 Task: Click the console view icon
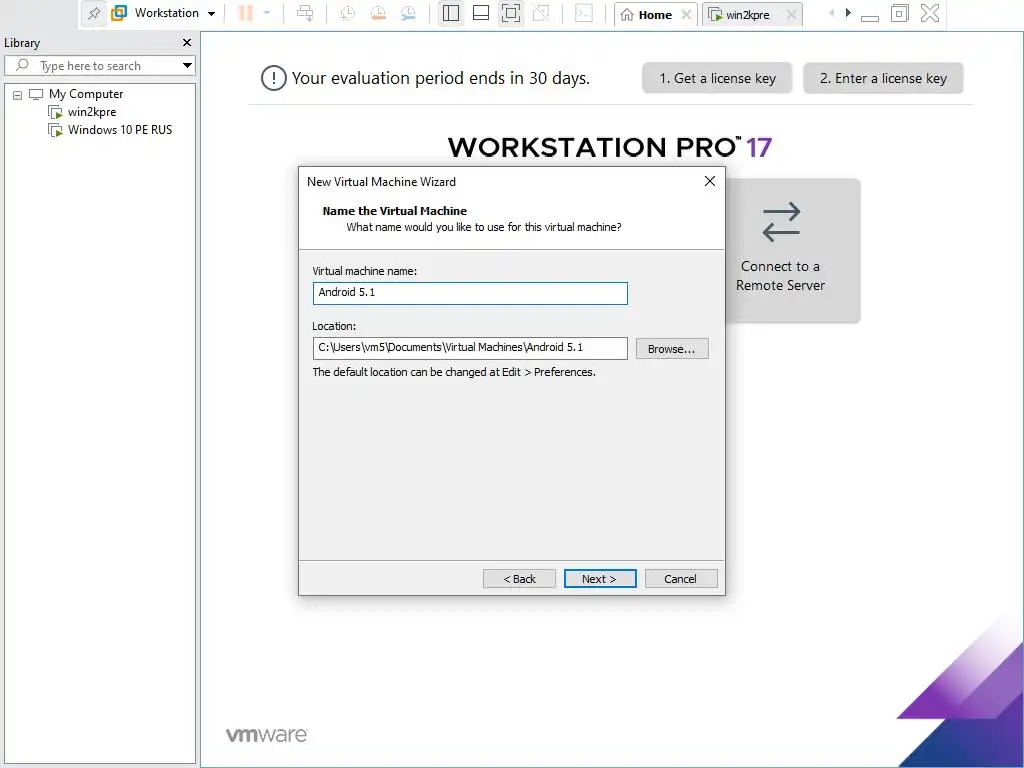(584, 13)
